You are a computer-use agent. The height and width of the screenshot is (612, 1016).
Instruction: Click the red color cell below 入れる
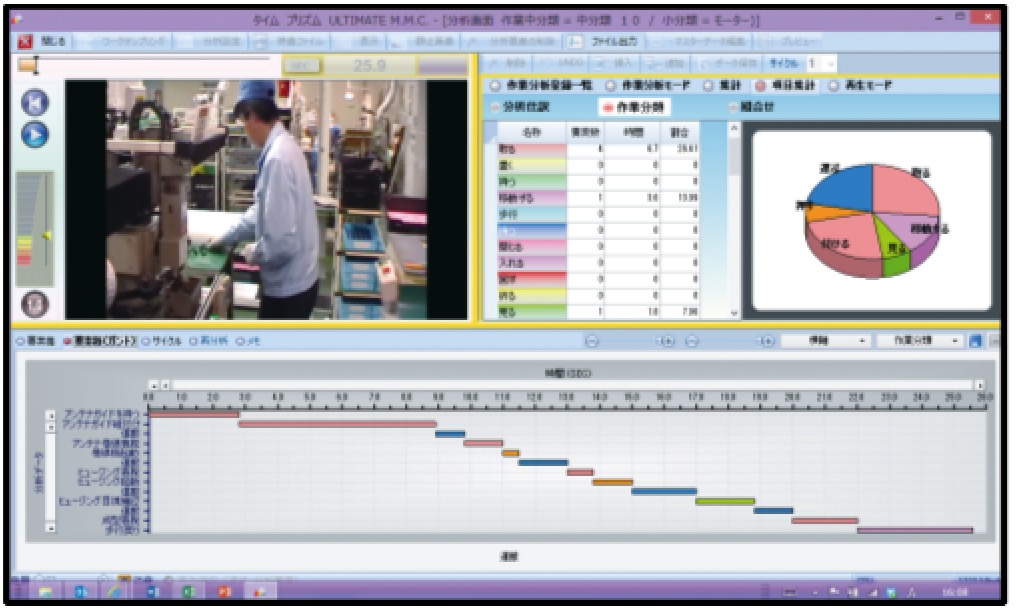point(531,280)
